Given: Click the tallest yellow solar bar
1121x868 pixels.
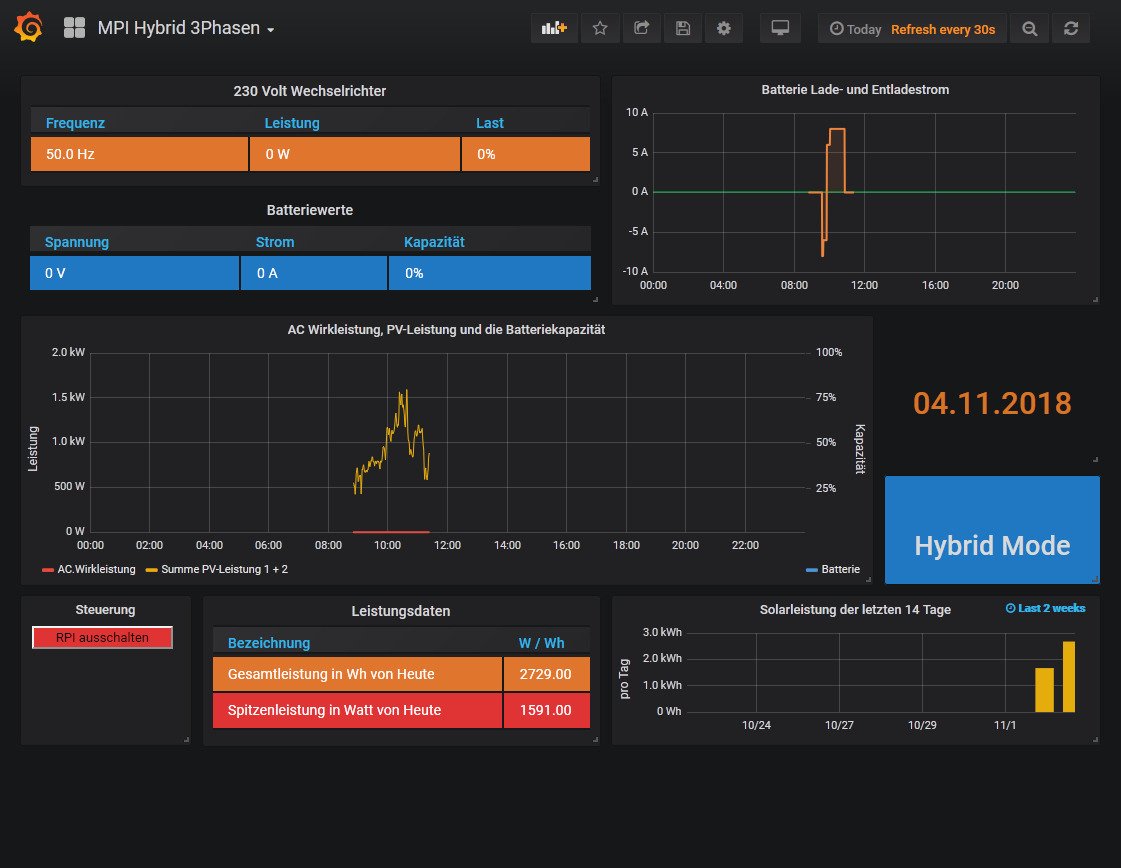Looking at the screenshot, I should click(x=1069, y=677).
